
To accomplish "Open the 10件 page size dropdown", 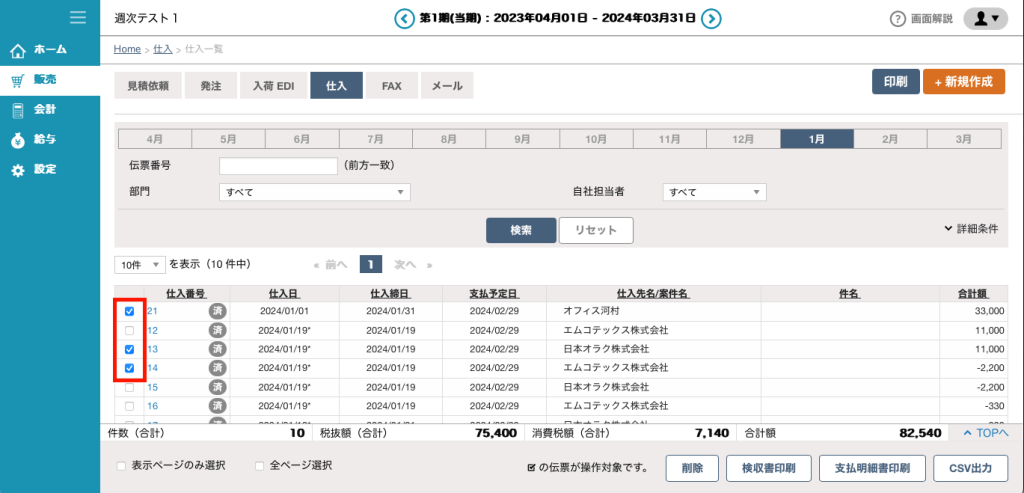I will point(140,264).
